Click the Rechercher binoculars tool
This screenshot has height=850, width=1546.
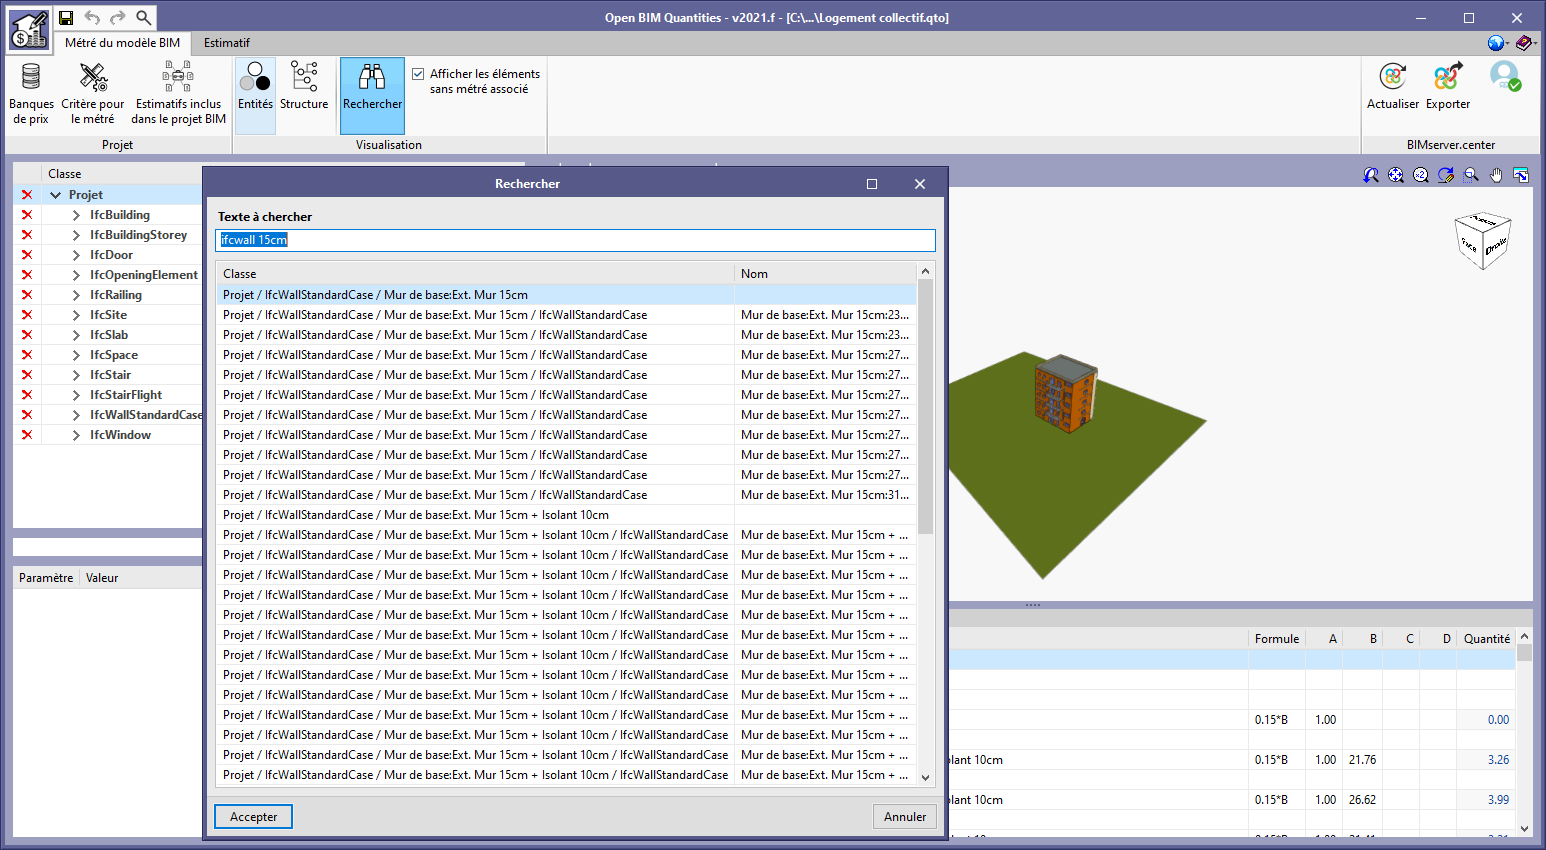tap(372, 95)
